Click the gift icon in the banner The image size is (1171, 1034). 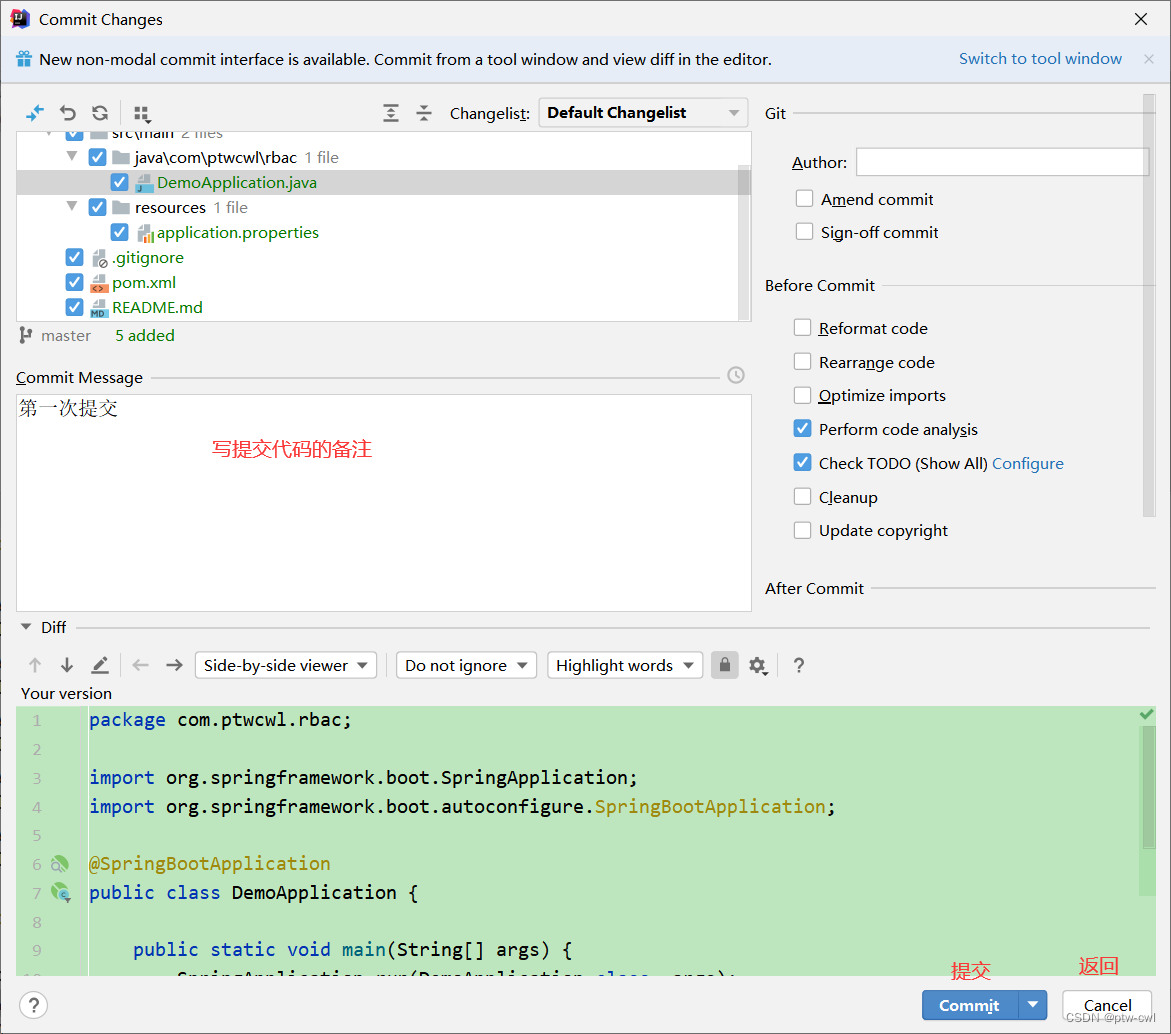[x=24, y=59]
